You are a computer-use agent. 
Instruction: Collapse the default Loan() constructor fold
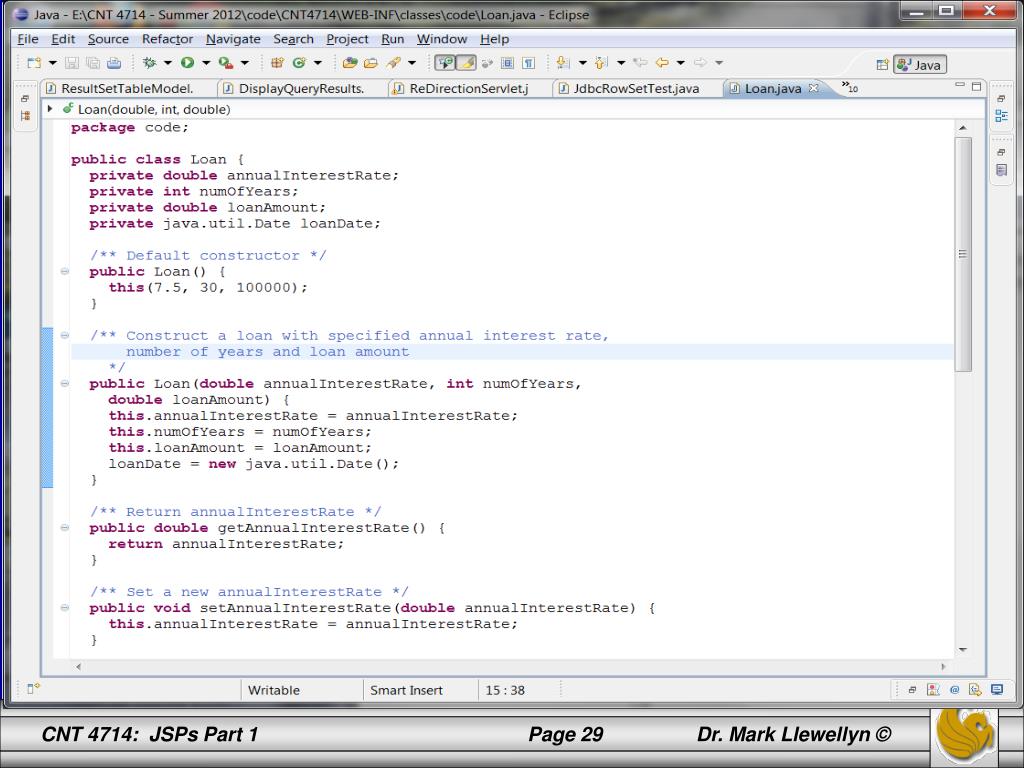(x=65, y=272)
